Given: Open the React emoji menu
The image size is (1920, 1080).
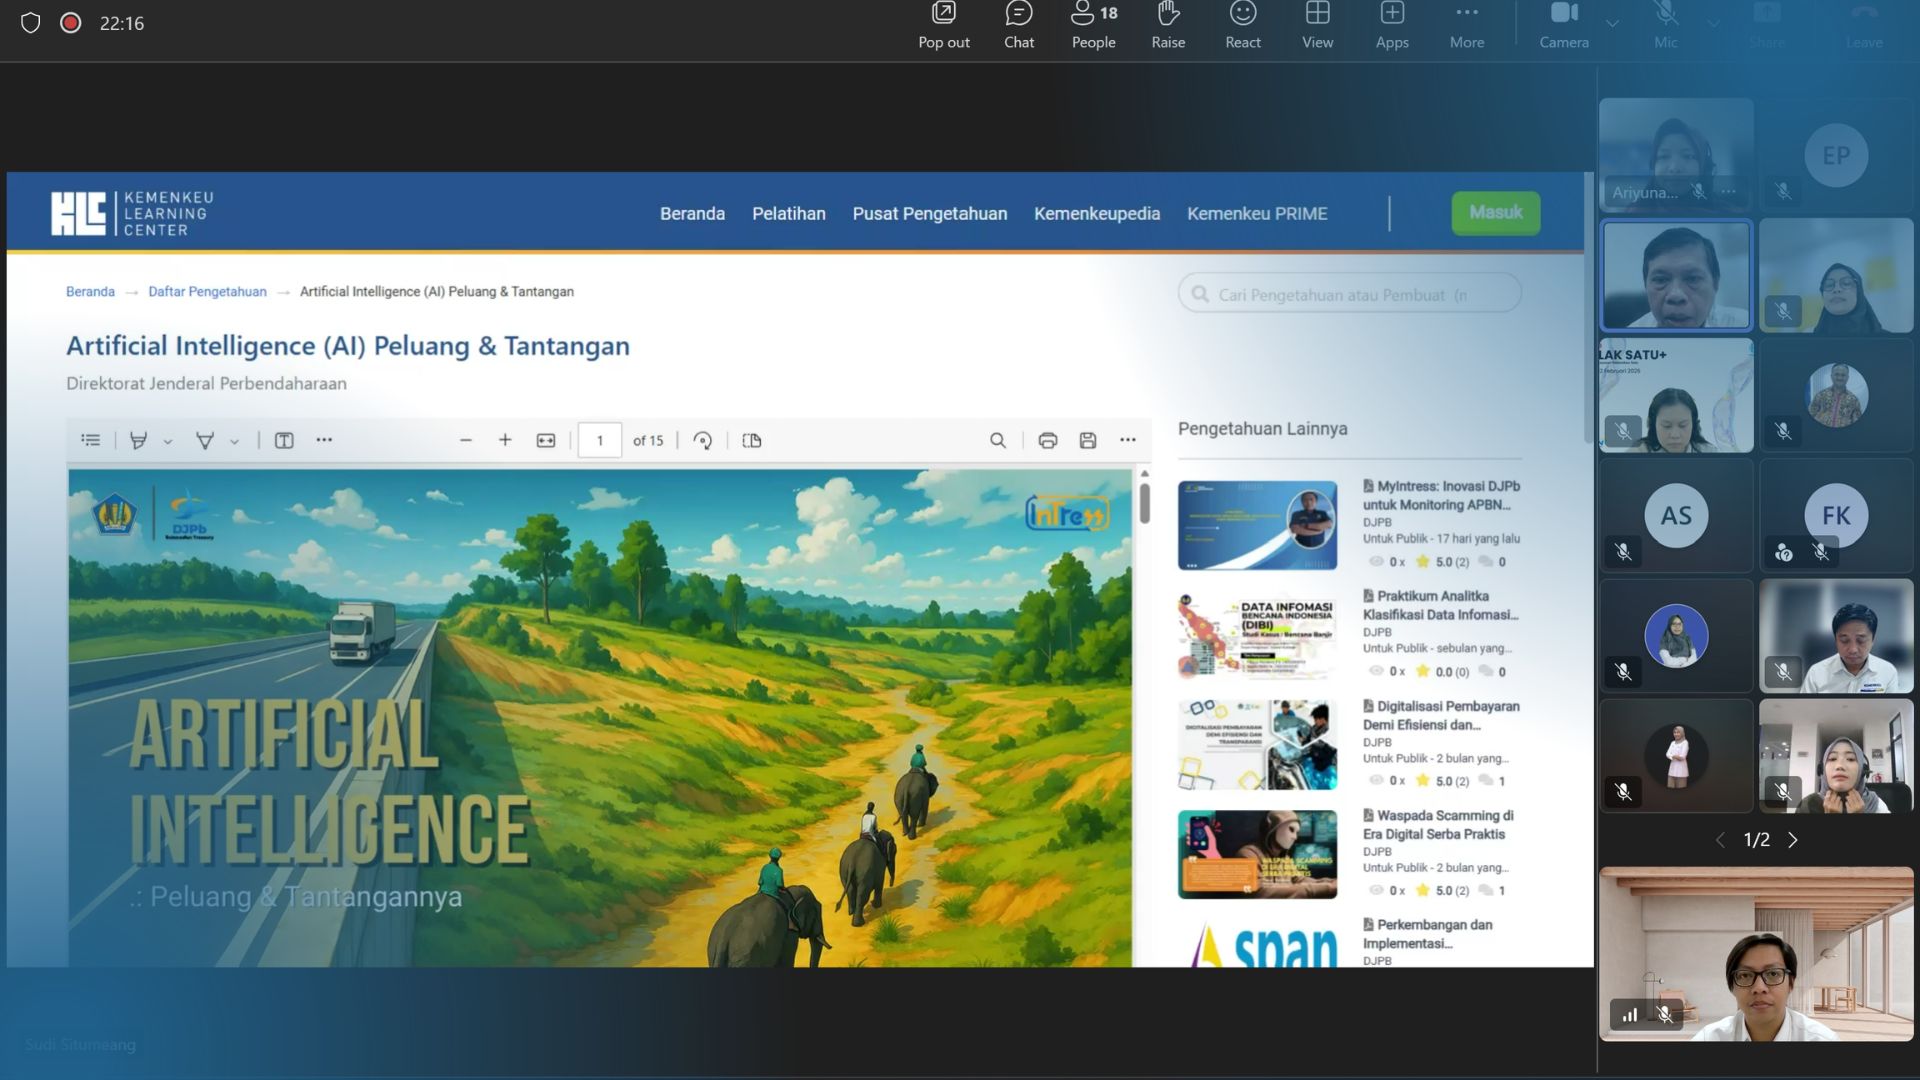Looking at the screenshot, I should pyautogui.click(x=1242, y=25).
